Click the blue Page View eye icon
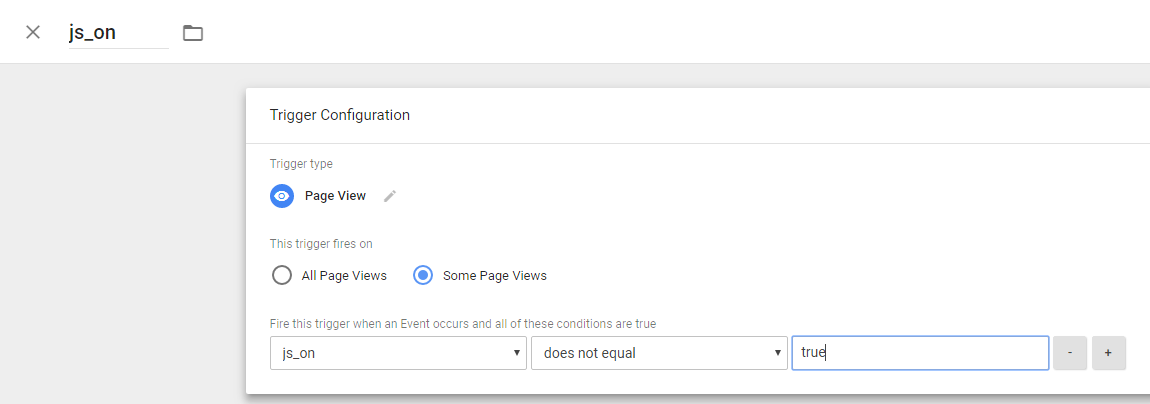This screenshot has width=1150, height=404. point(282,196)
